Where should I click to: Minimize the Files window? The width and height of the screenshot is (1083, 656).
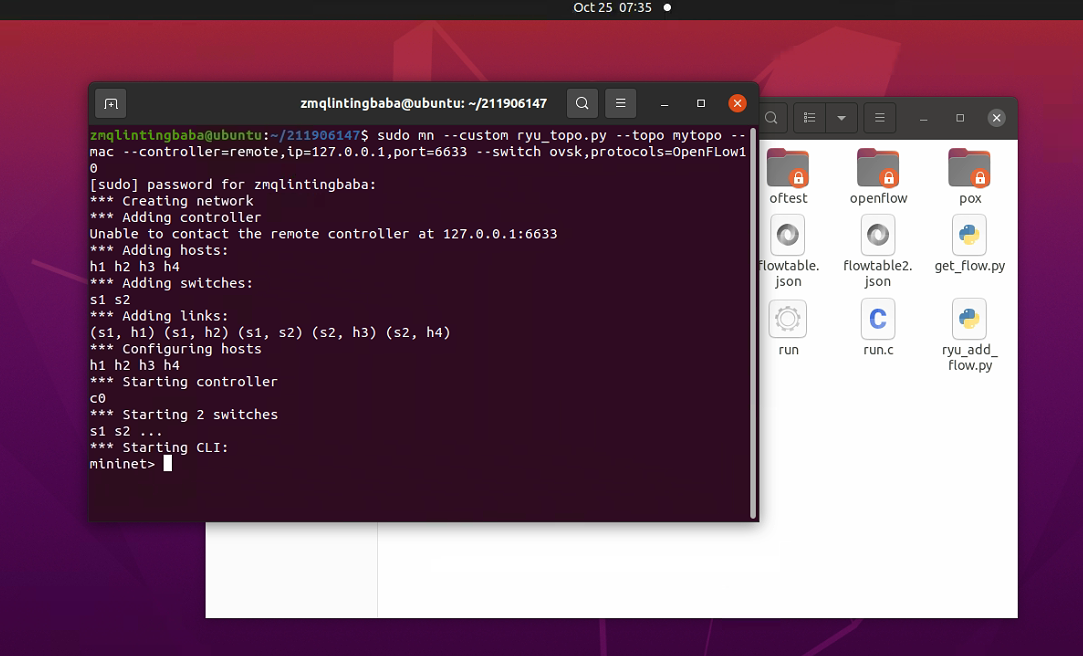point(923,118)
